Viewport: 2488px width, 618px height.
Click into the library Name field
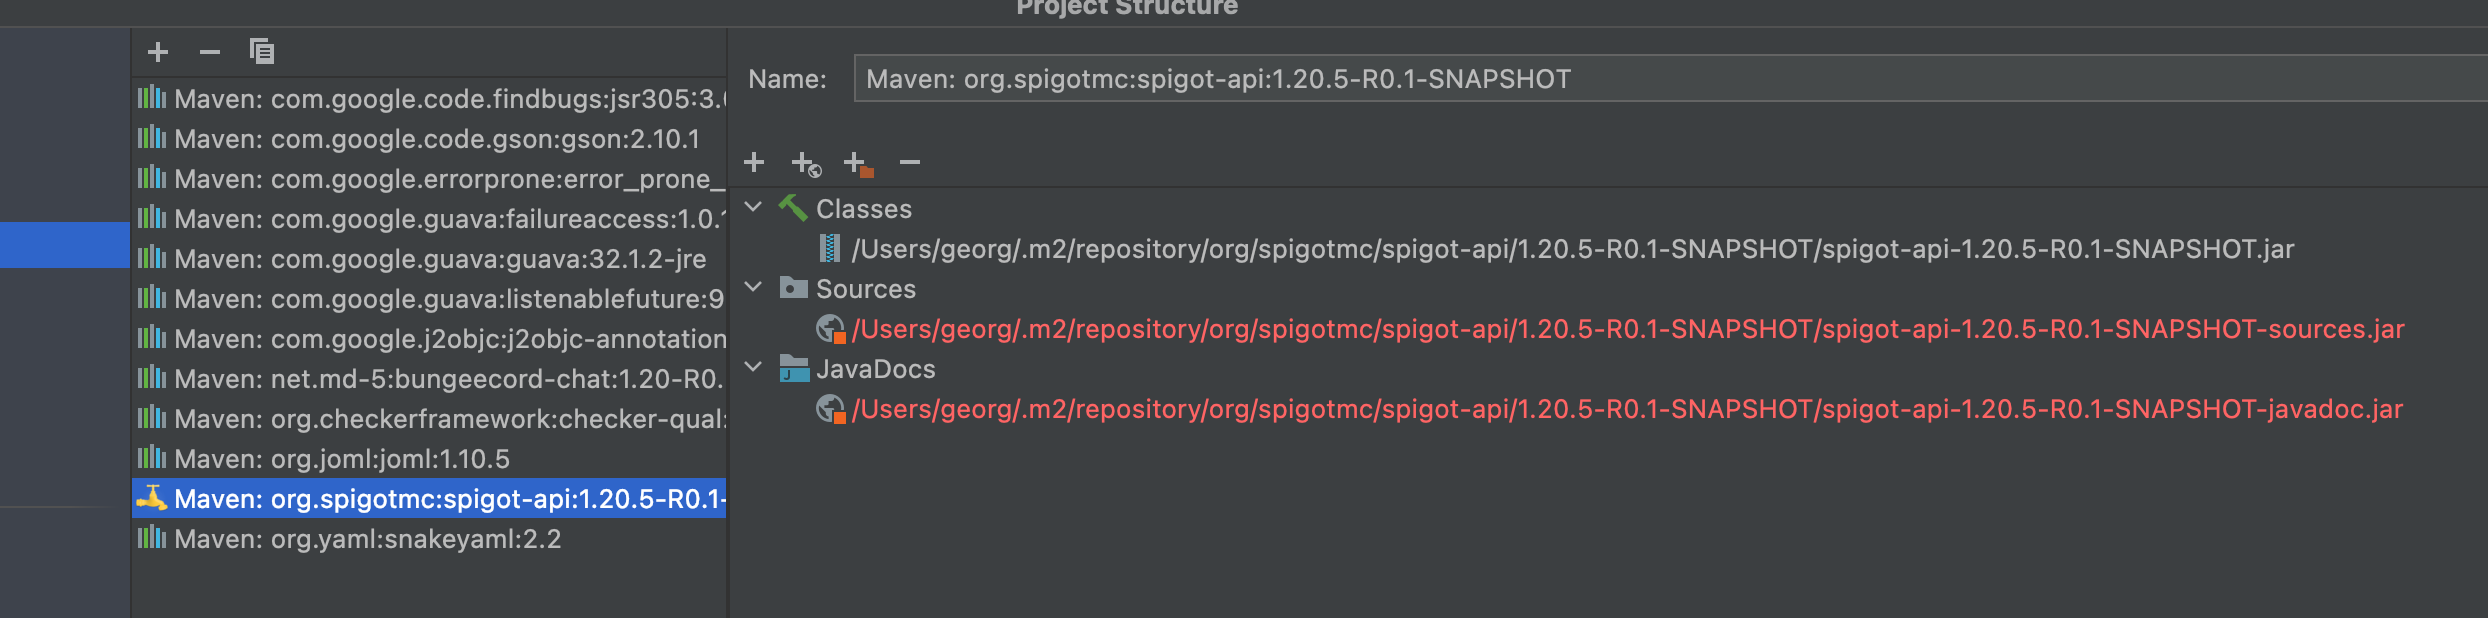pyautogui.click(x=1670, y=79)
